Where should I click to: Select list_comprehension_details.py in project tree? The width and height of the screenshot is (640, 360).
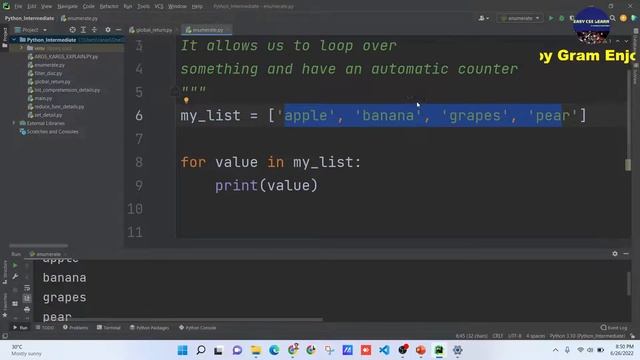pyautogui.click(x=64, y=90)
